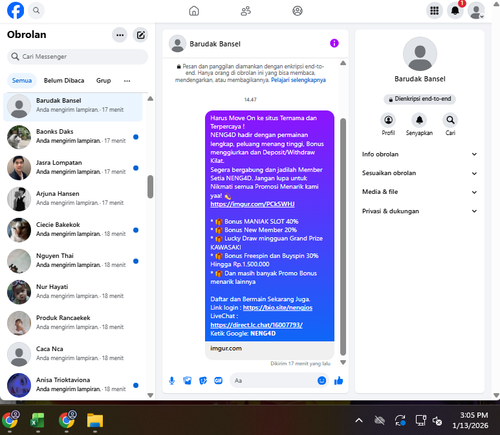Click Dienkripsi end-to-end badge
Image resolution: width=500 pixels, height=435 pixels.
tap(420, 99)
